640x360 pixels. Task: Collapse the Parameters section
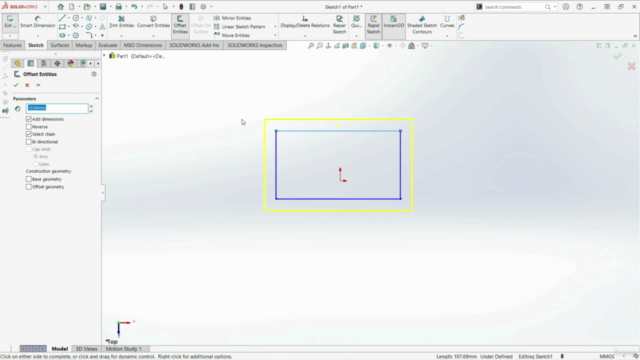tap(97, 99)
